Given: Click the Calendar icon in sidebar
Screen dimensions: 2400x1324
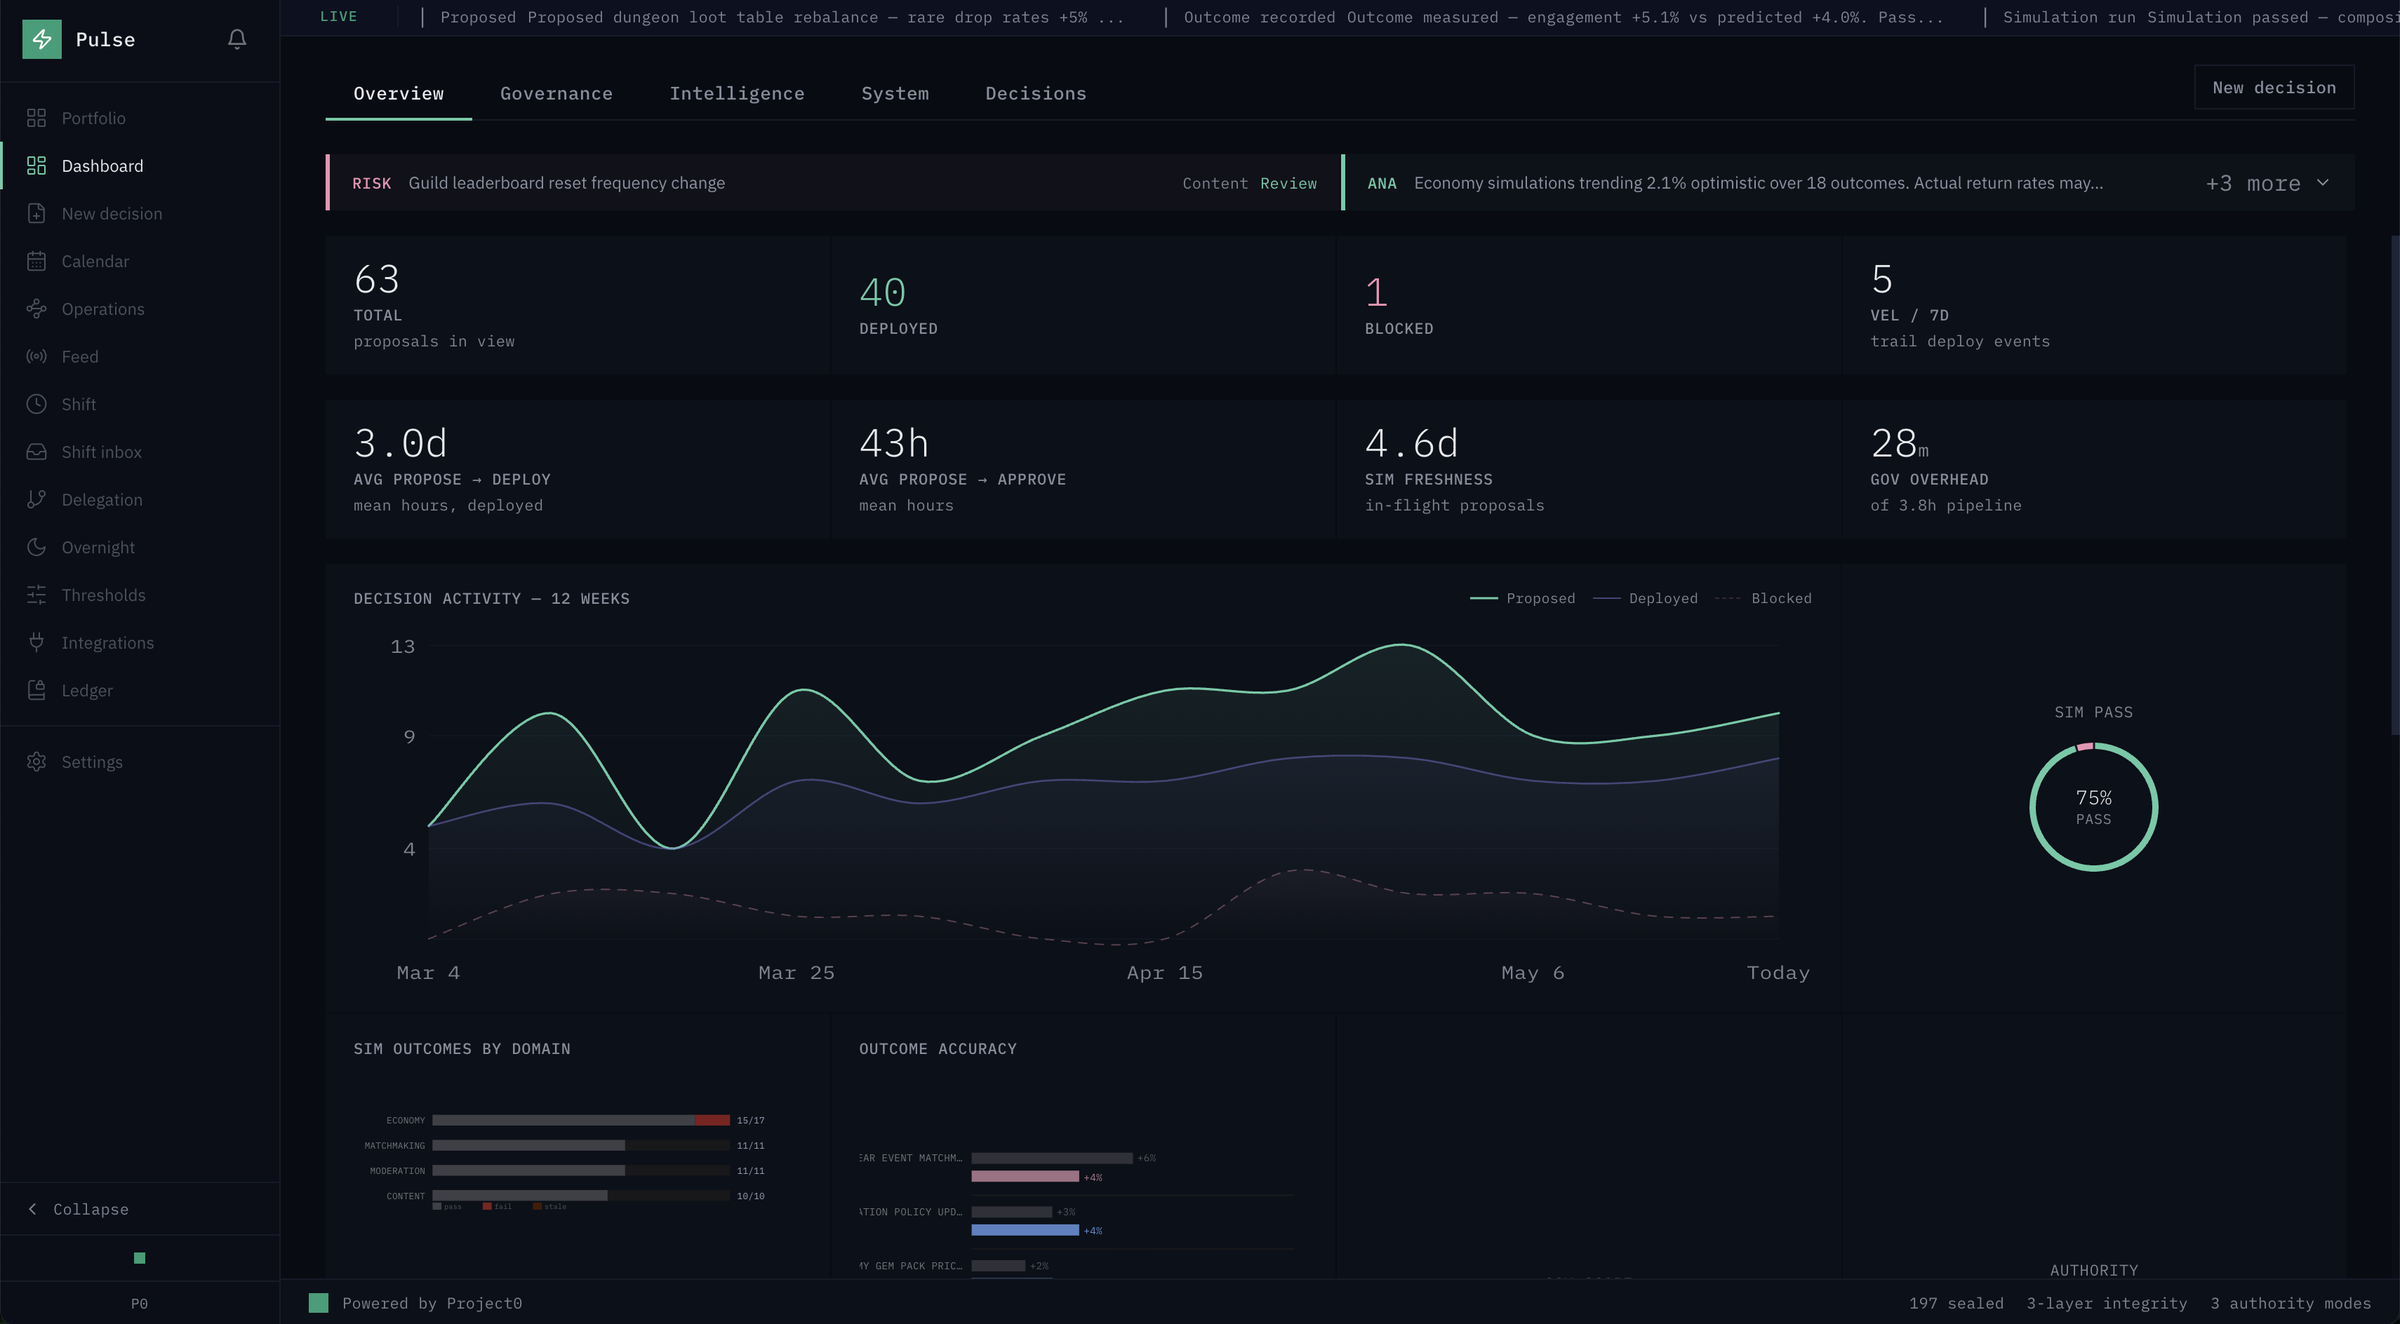Looking at the screenshot, I should (37, 261).
